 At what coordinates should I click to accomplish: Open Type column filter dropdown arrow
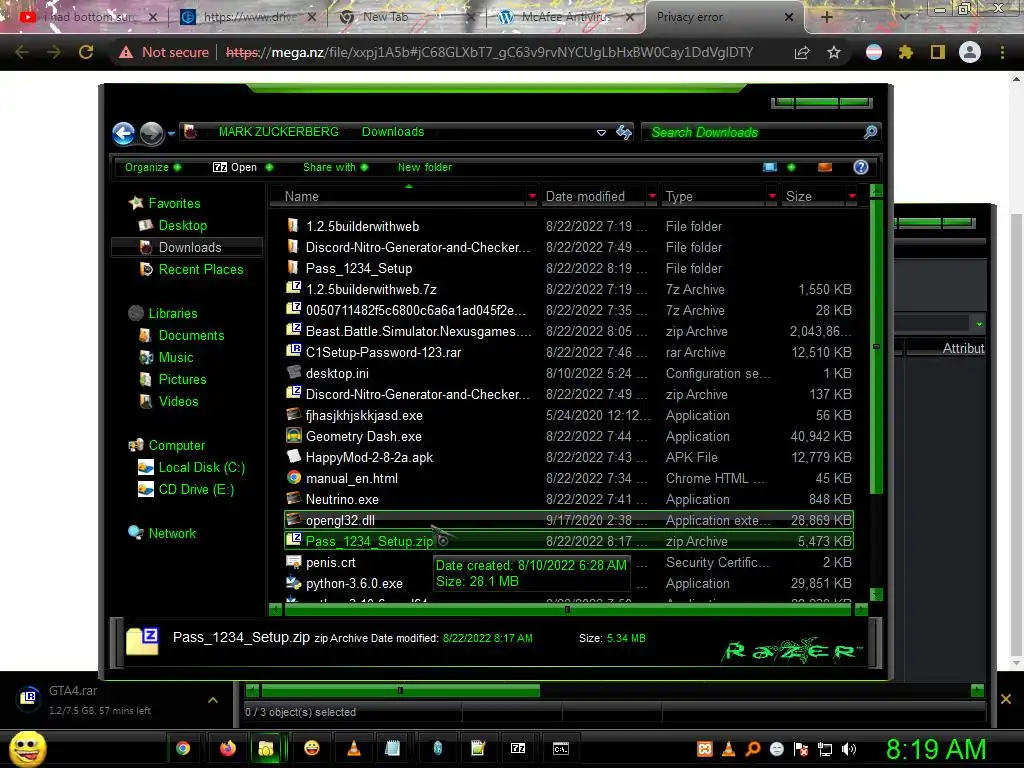tap(772, 196)
